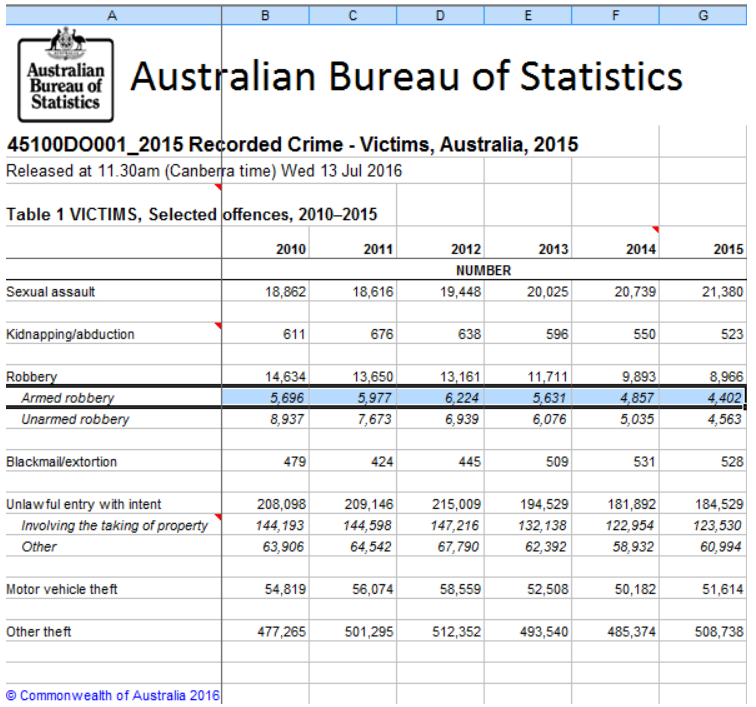Select column A header
This screenshot has width=756, height=707.
114,15
